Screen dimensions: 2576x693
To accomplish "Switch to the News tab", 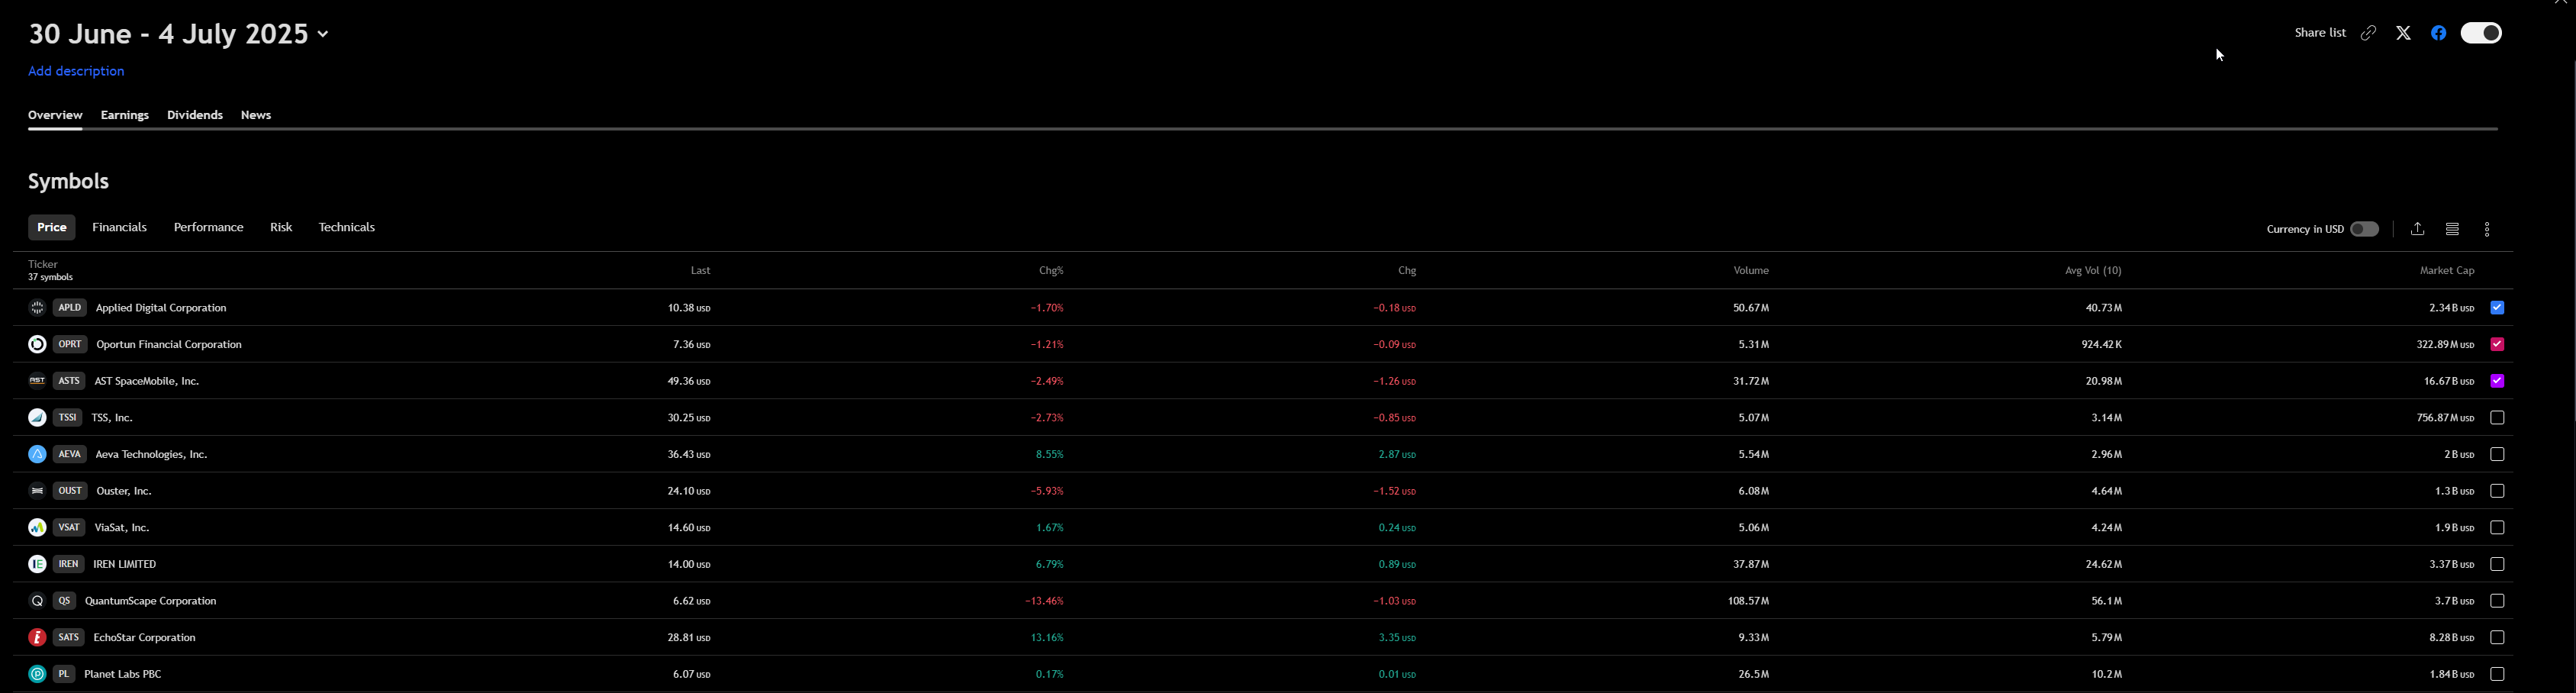I will point(256,115).
